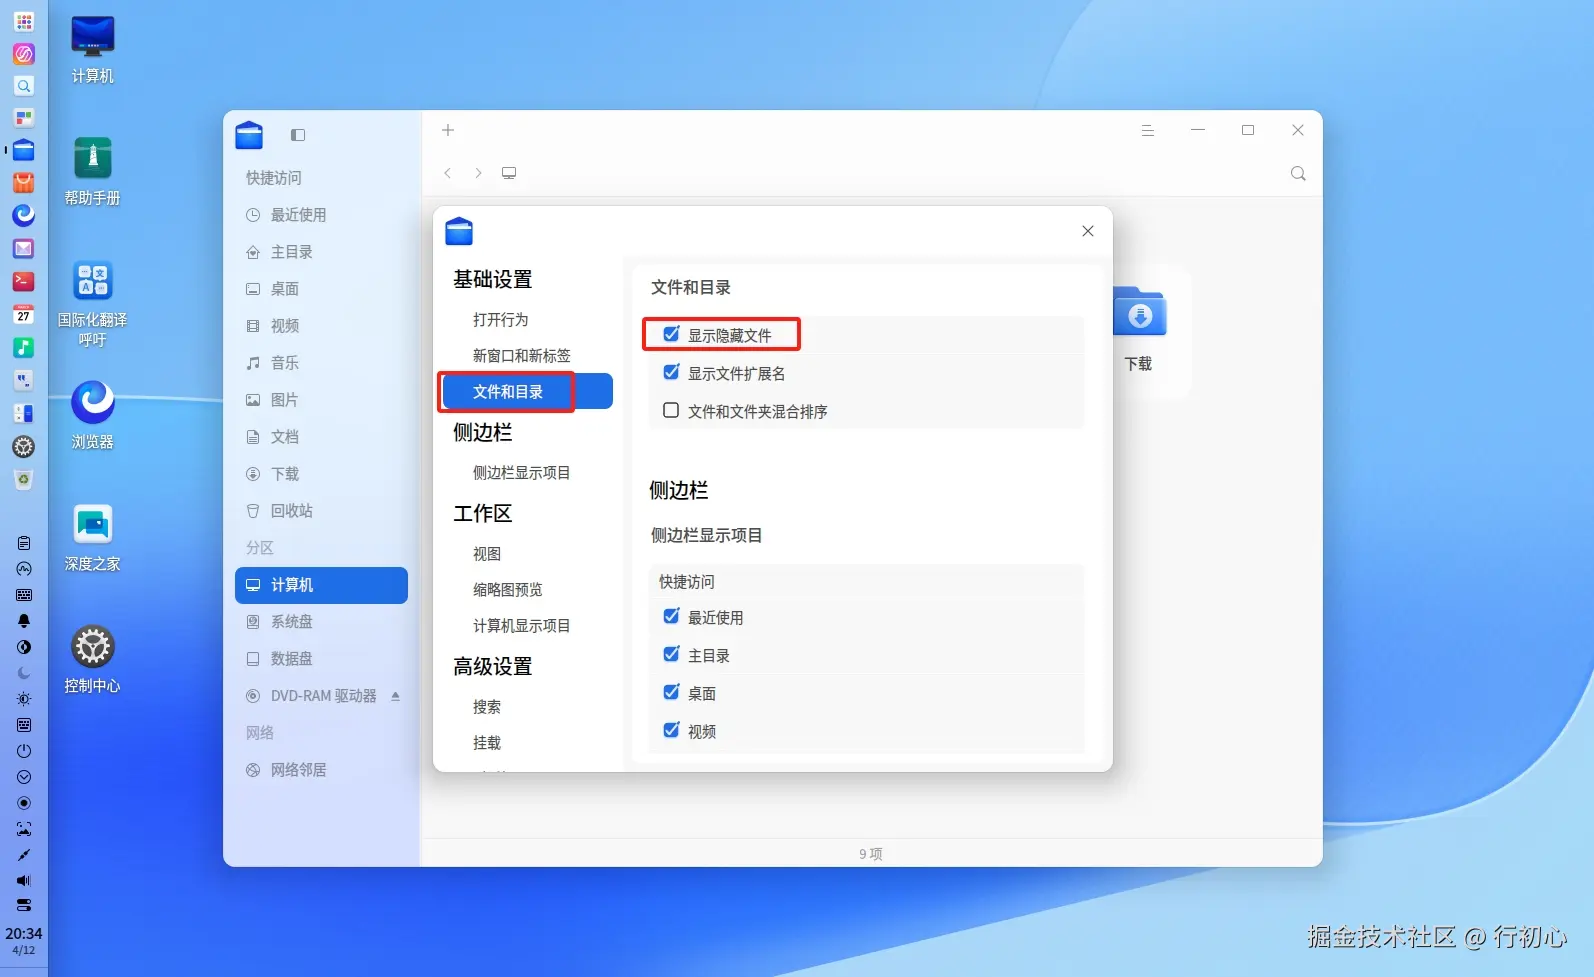The image size is (1594, 977).
Task: Go back using the left arrow
Action: [448, 173]
